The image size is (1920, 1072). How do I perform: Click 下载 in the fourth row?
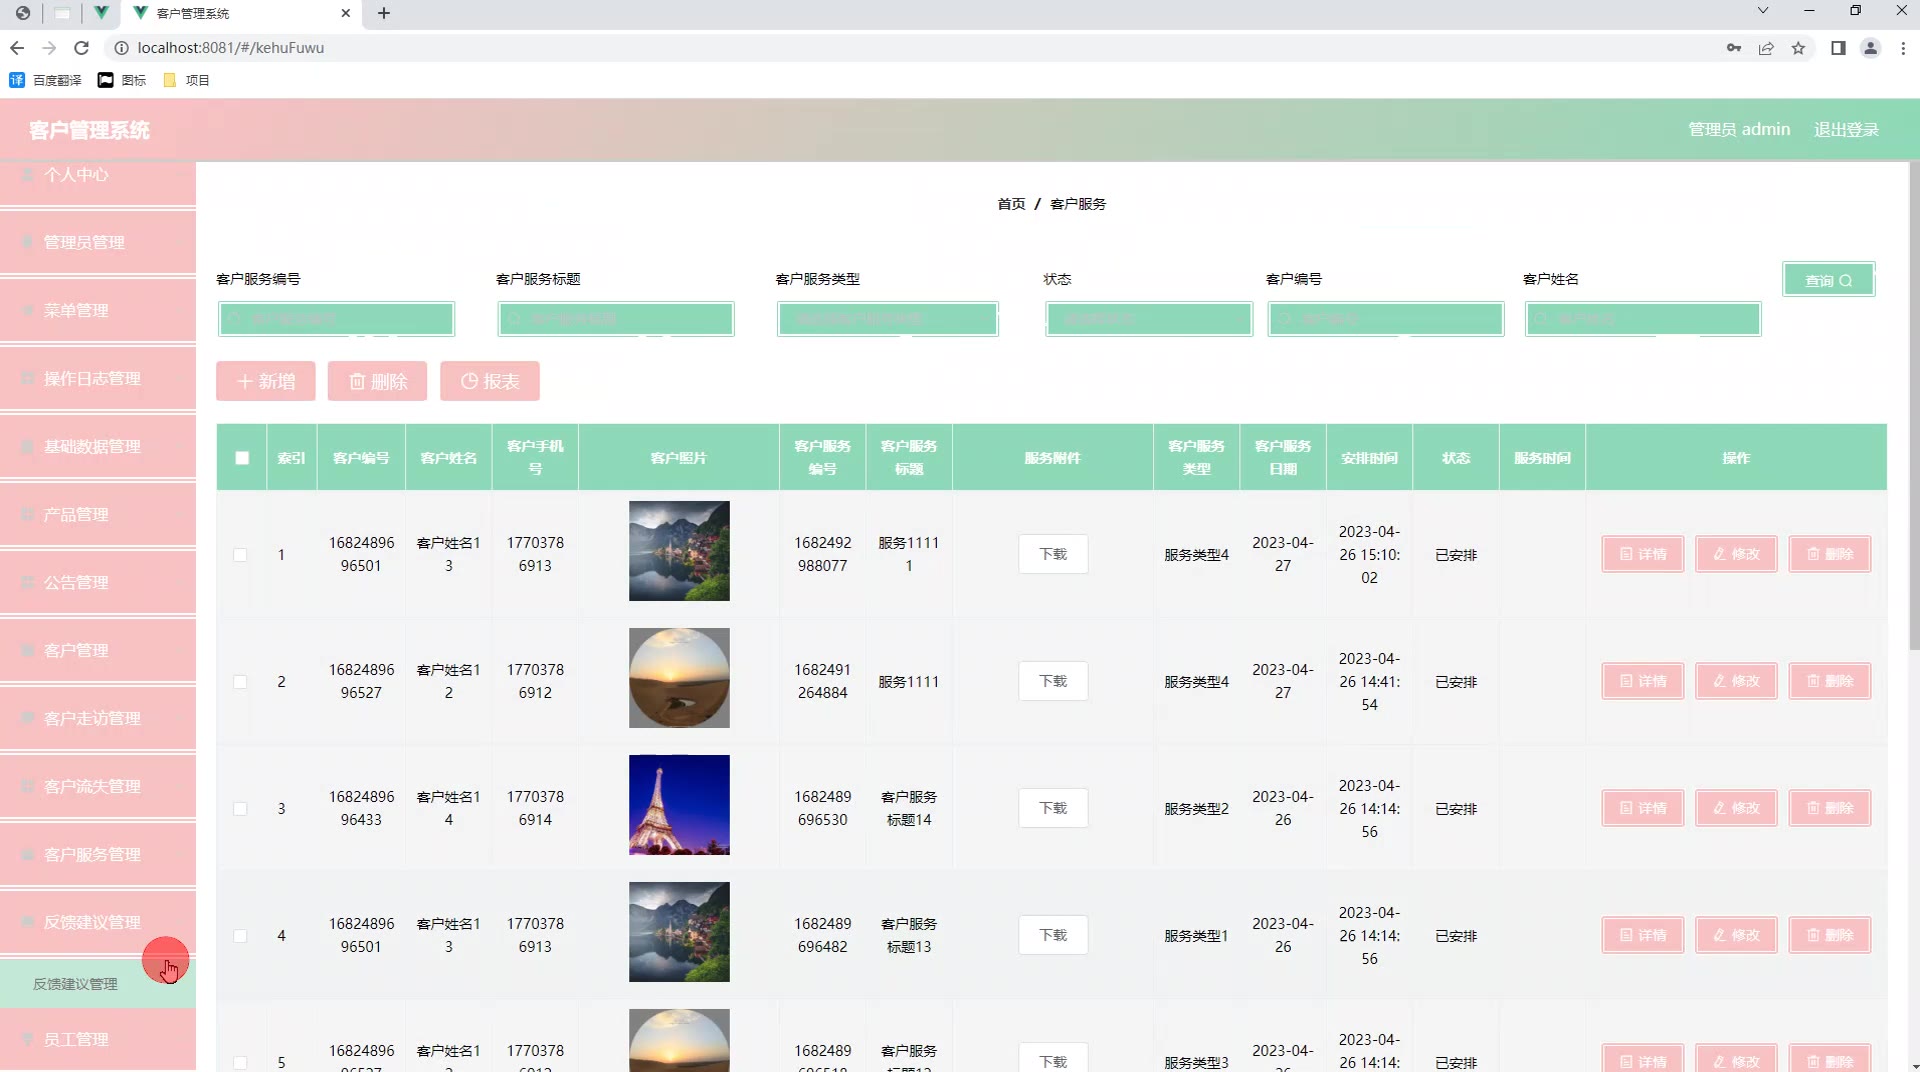(1053, 935)
